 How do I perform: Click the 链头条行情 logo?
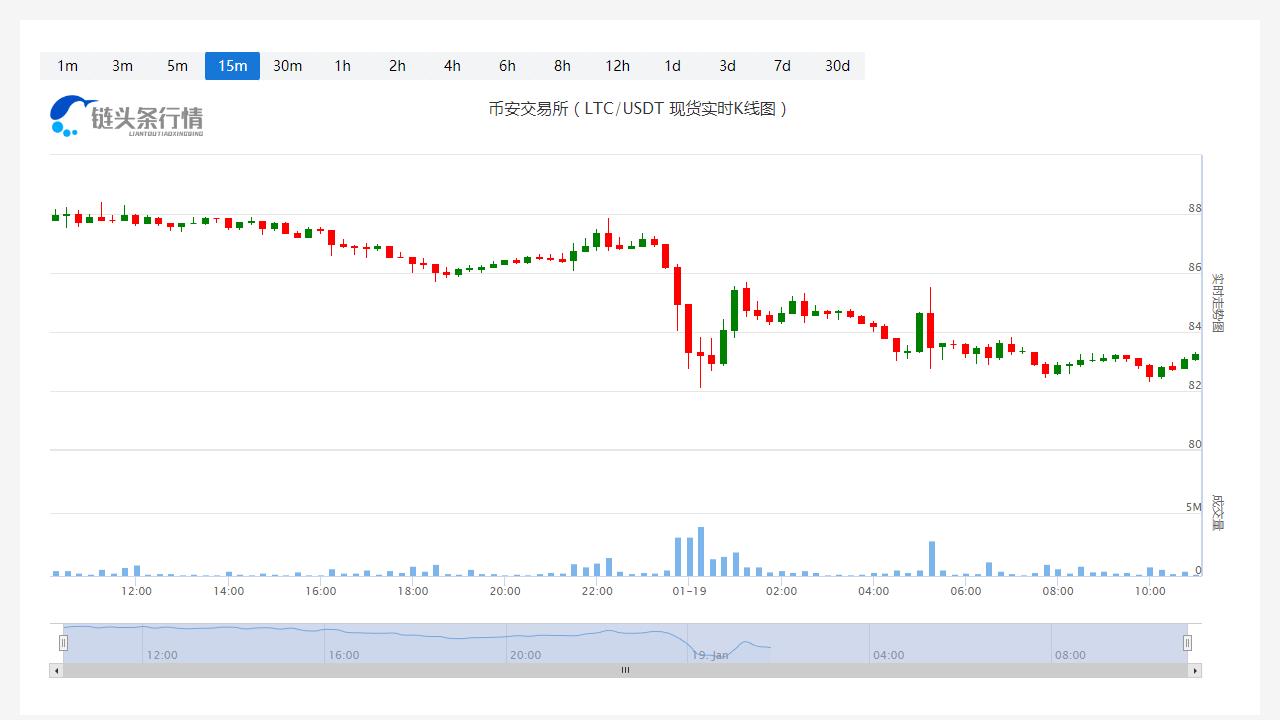click(127, 116)
